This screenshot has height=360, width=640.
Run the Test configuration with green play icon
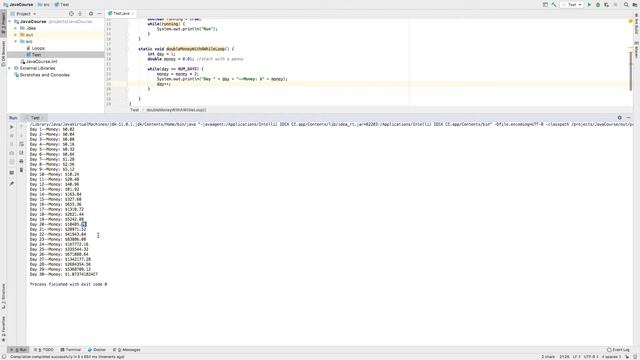pos(589,4)
